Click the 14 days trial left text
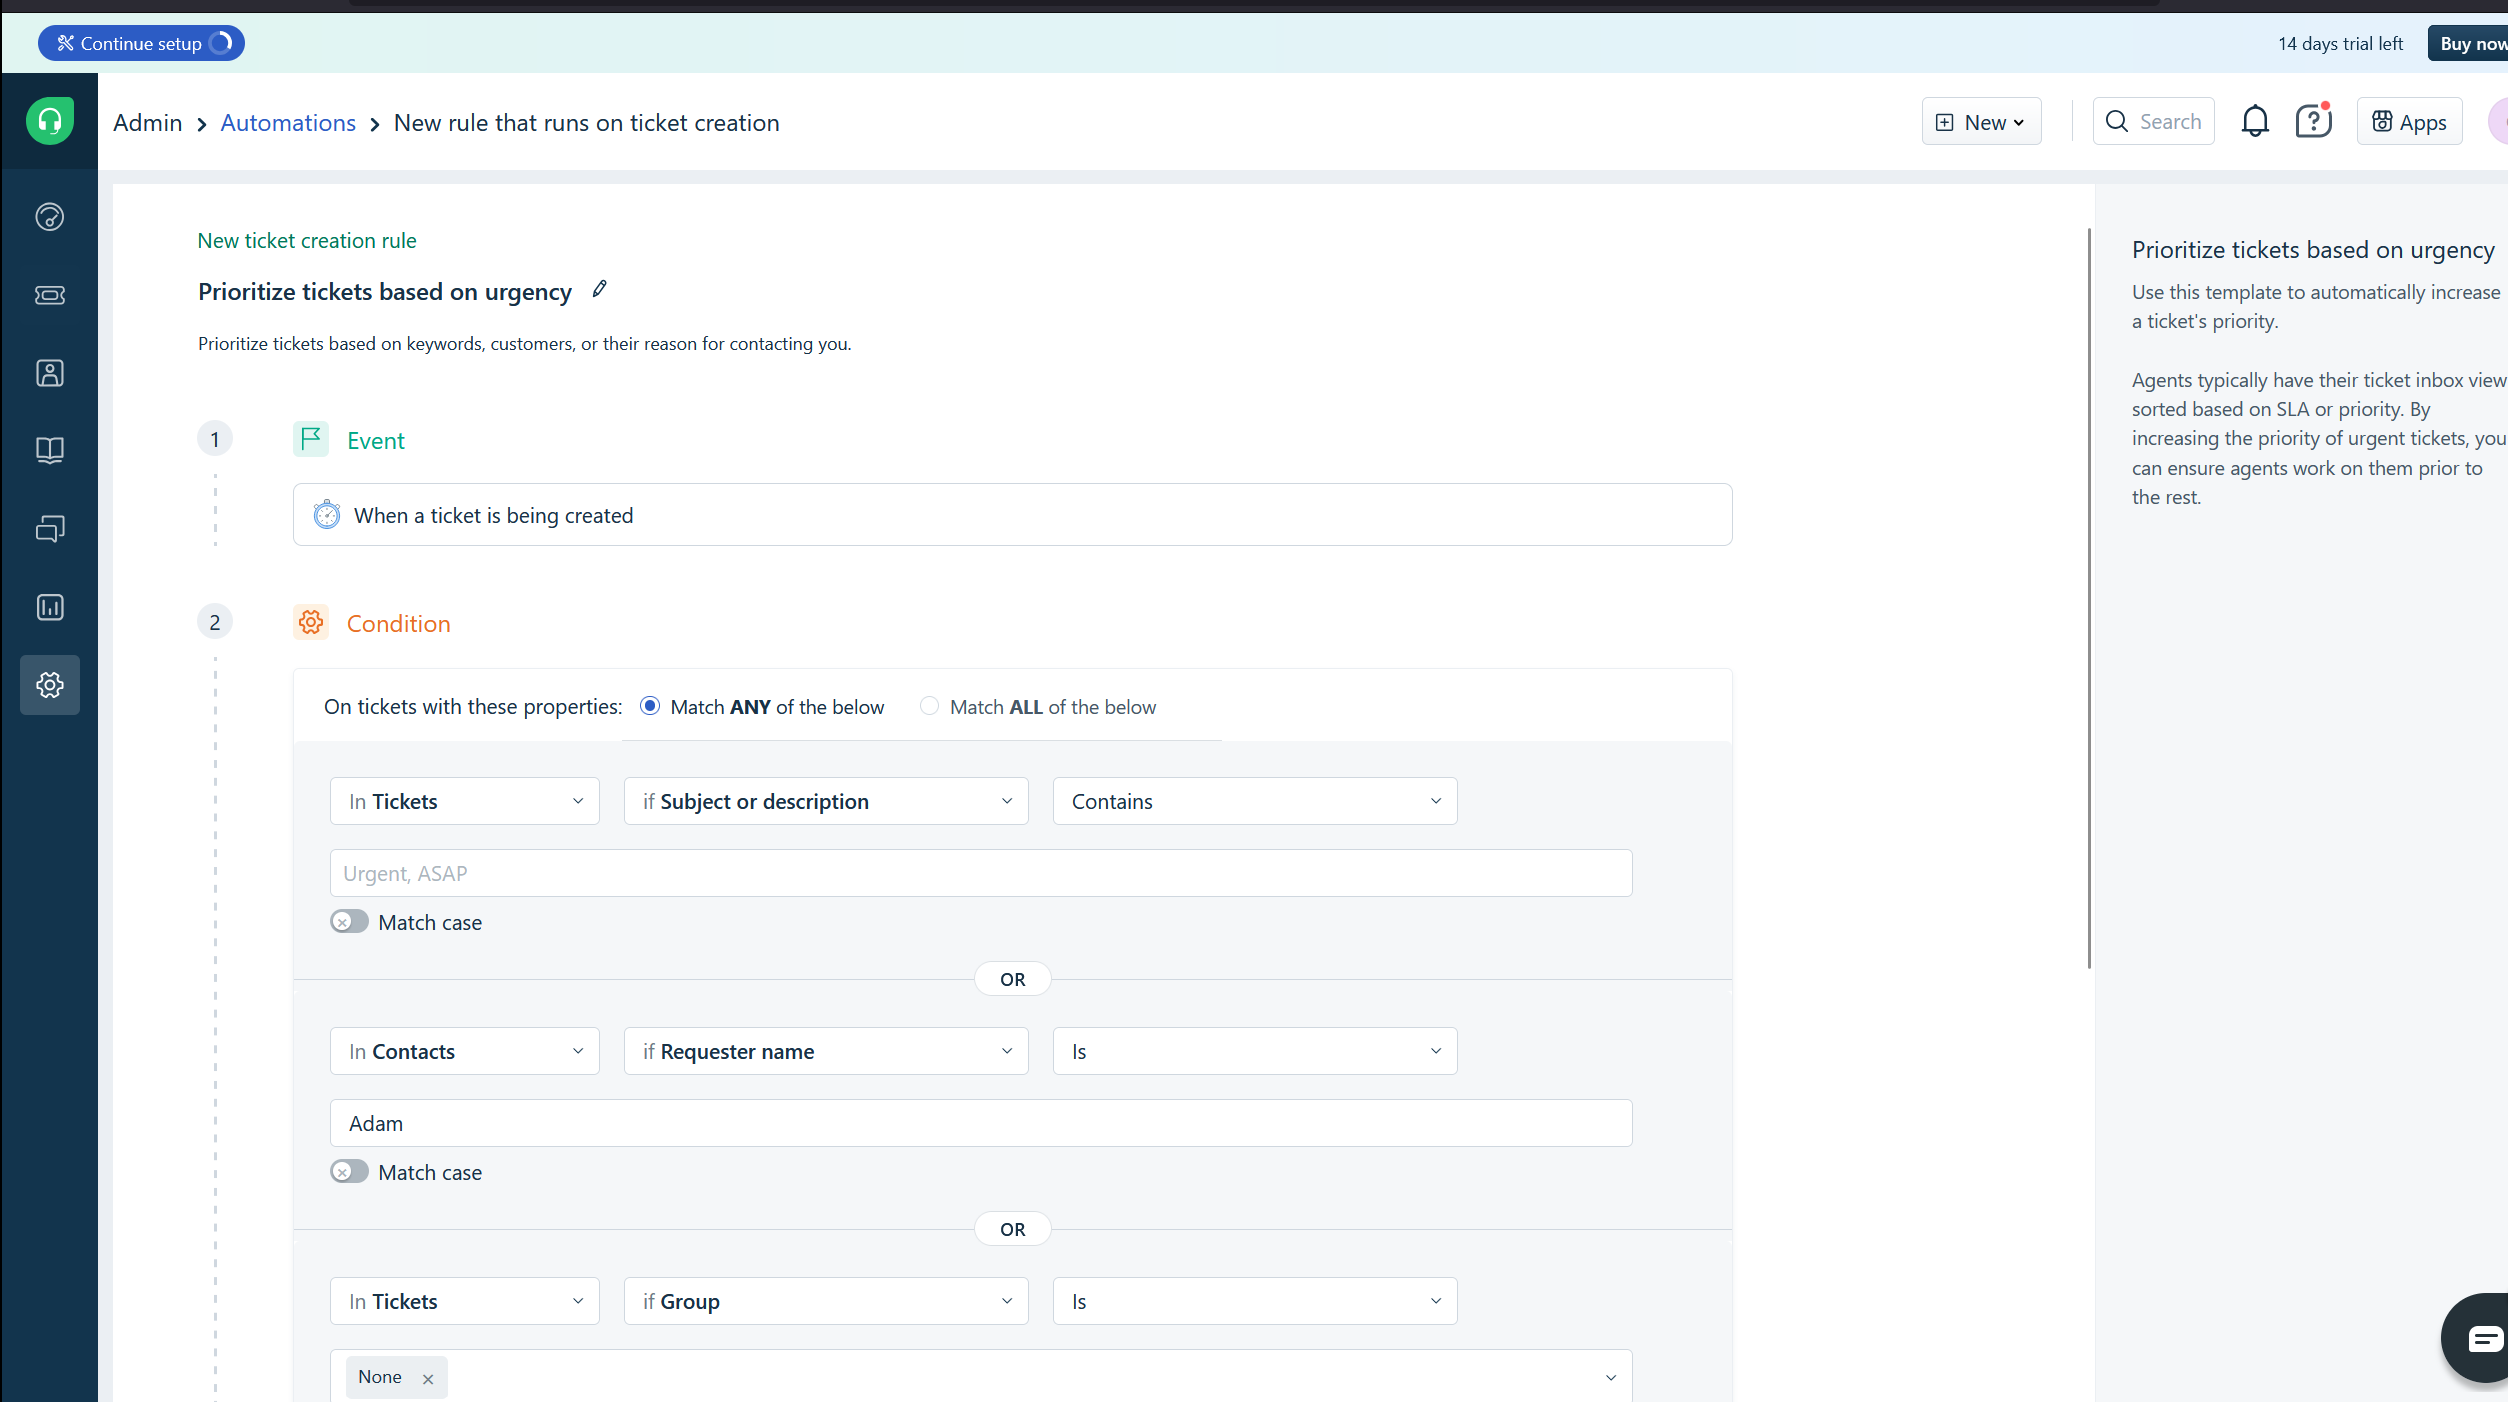The height and width of the screenshot is (1402, 2508). coord(2340,43)
